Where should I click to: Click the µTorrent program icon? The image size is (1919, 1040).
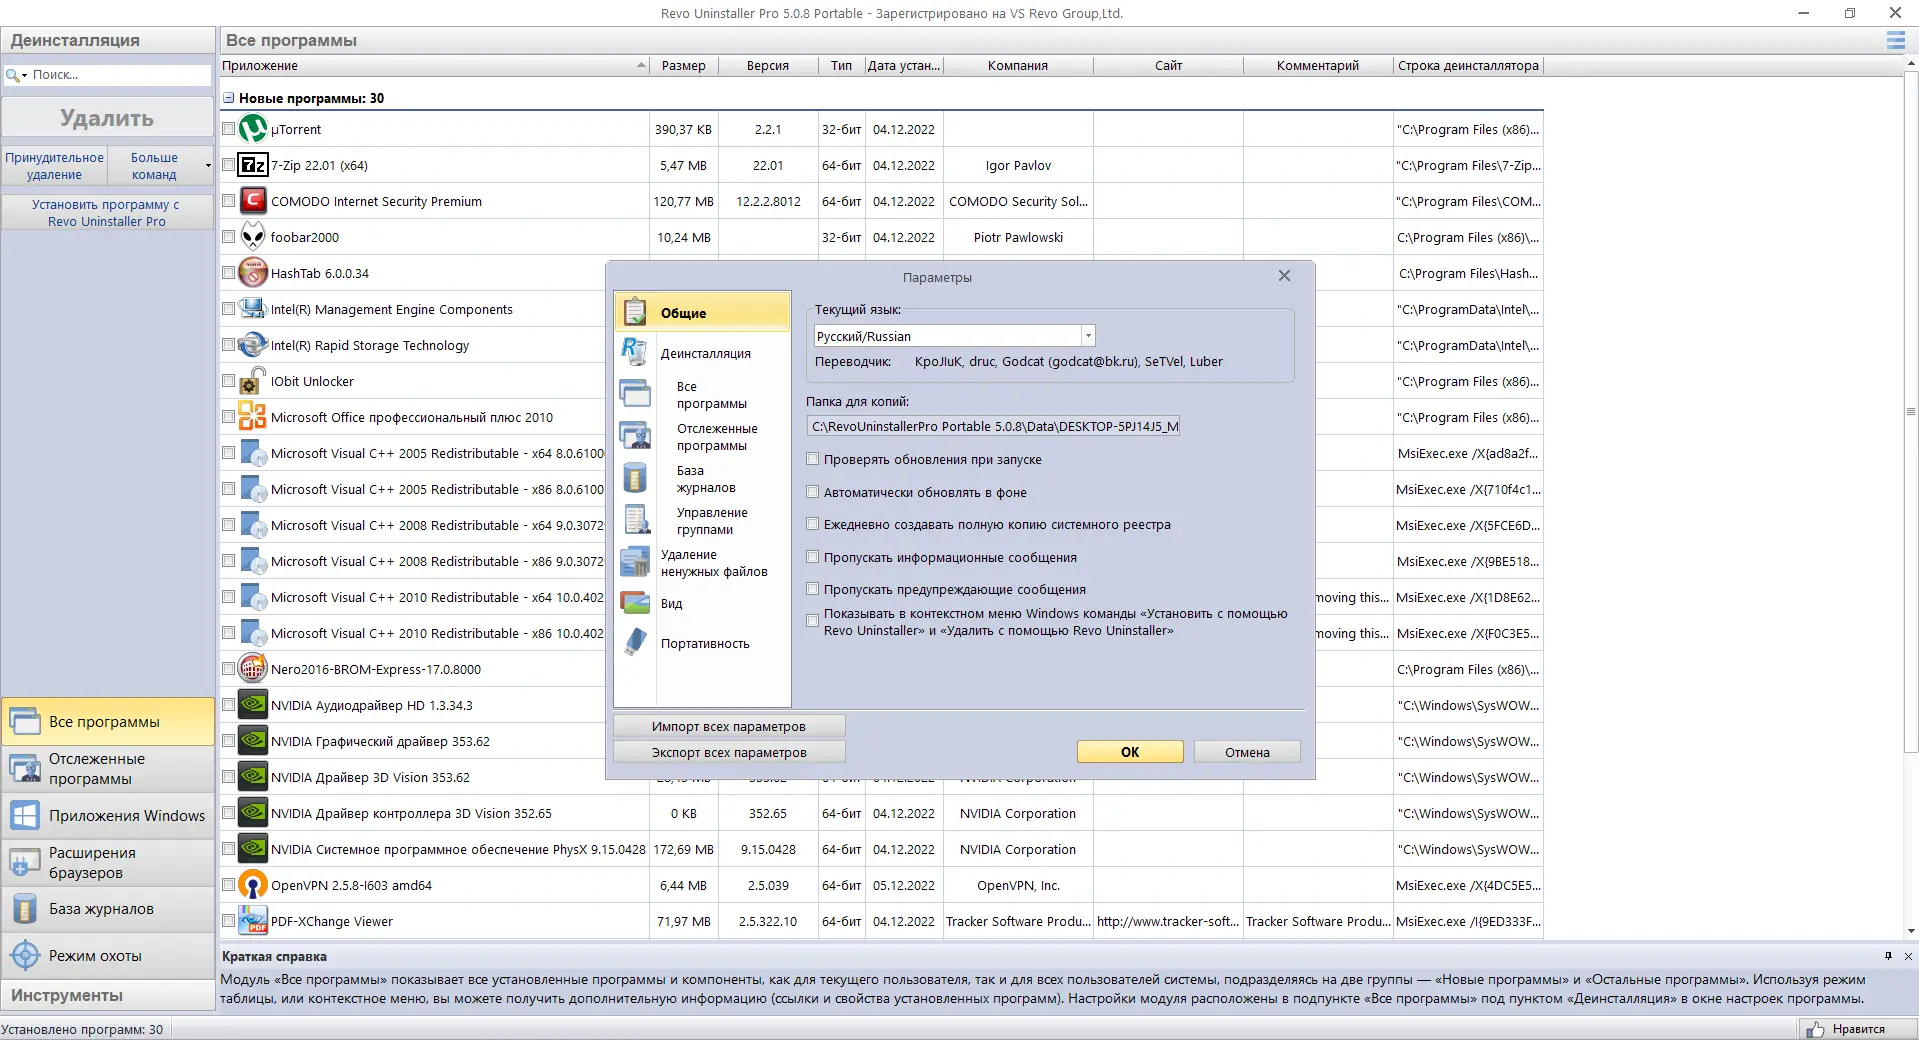click(x=253, y=129)
